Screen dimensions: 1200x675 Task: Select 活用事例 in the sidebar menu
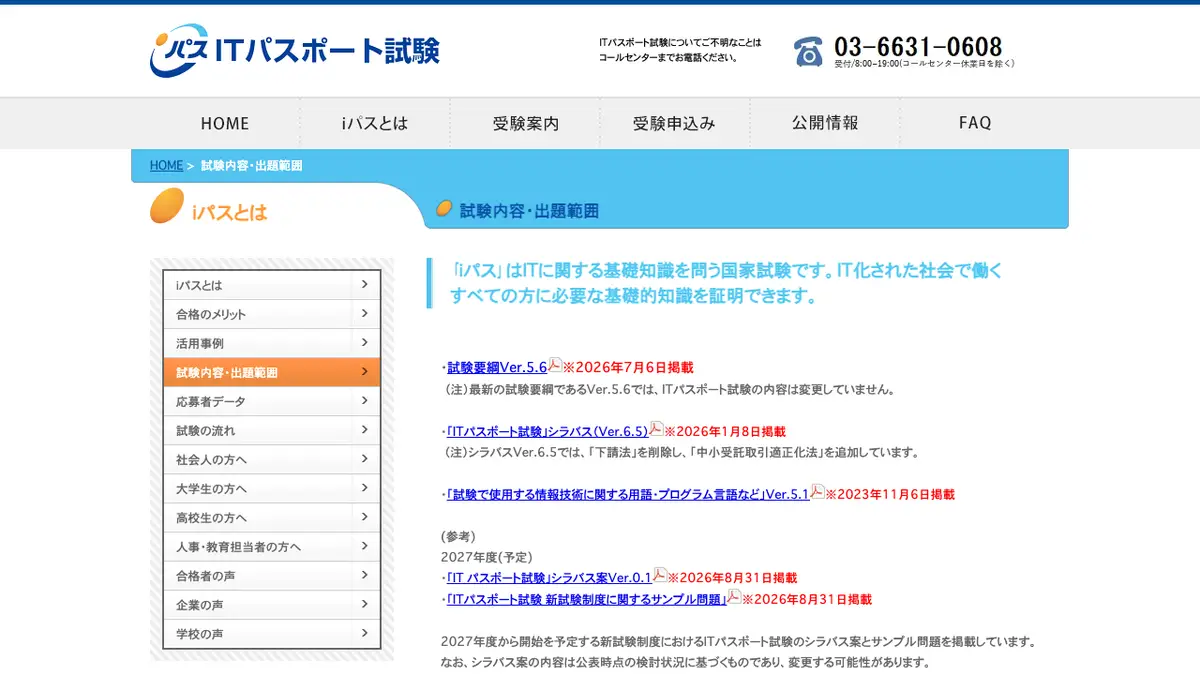pos(272,343)
